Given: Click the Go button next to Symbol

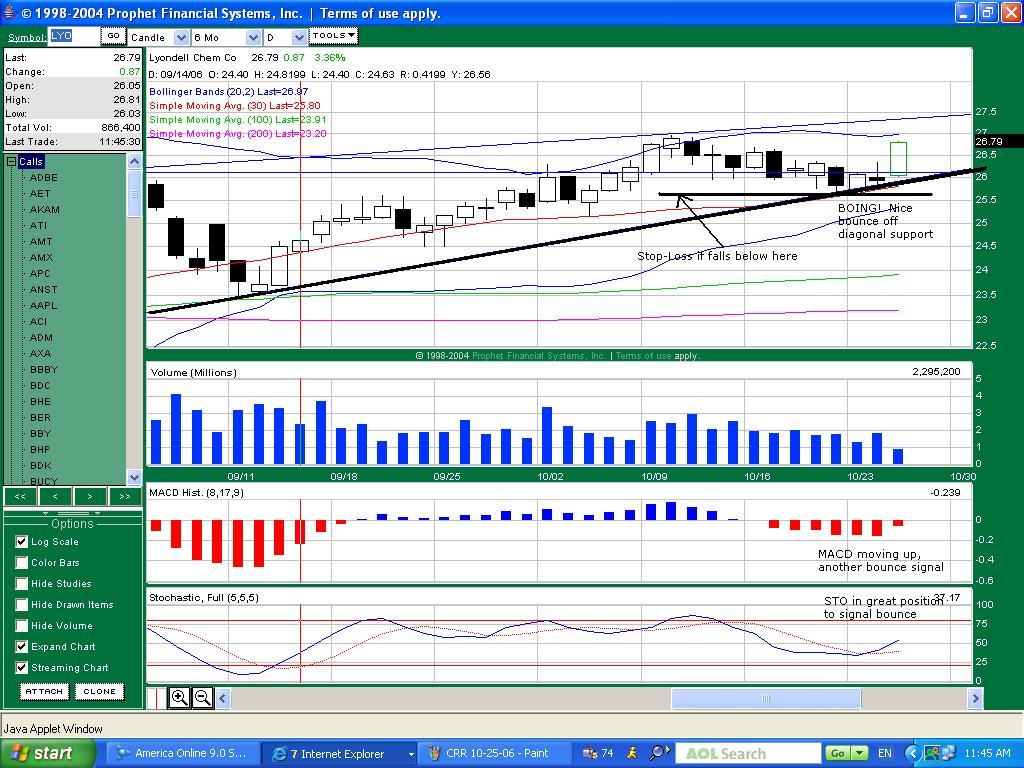Looking at the screenshot, I should pyautogui.click(x=113, y=36).
